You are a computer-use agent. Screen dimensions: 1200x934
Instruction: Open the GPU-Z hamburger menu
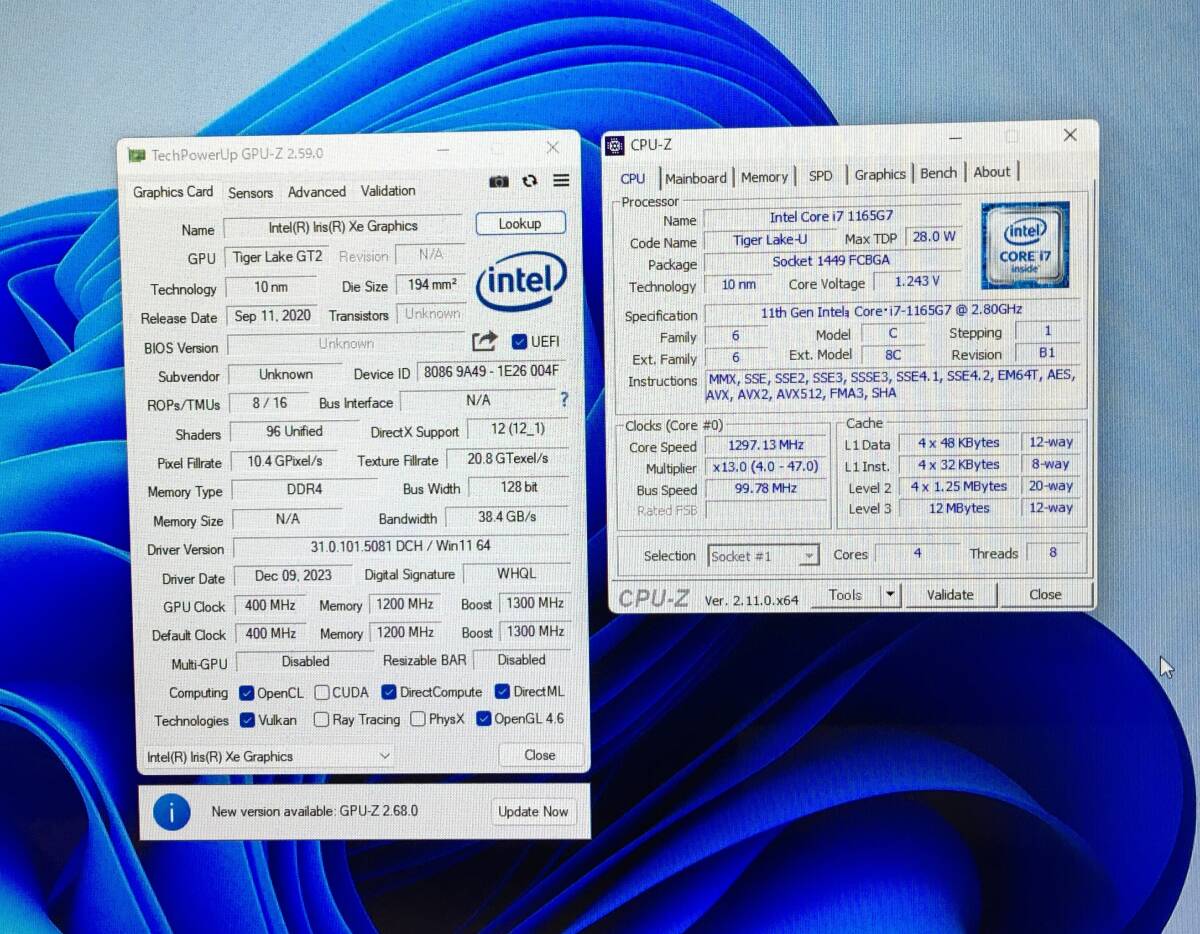coord(561,180)
